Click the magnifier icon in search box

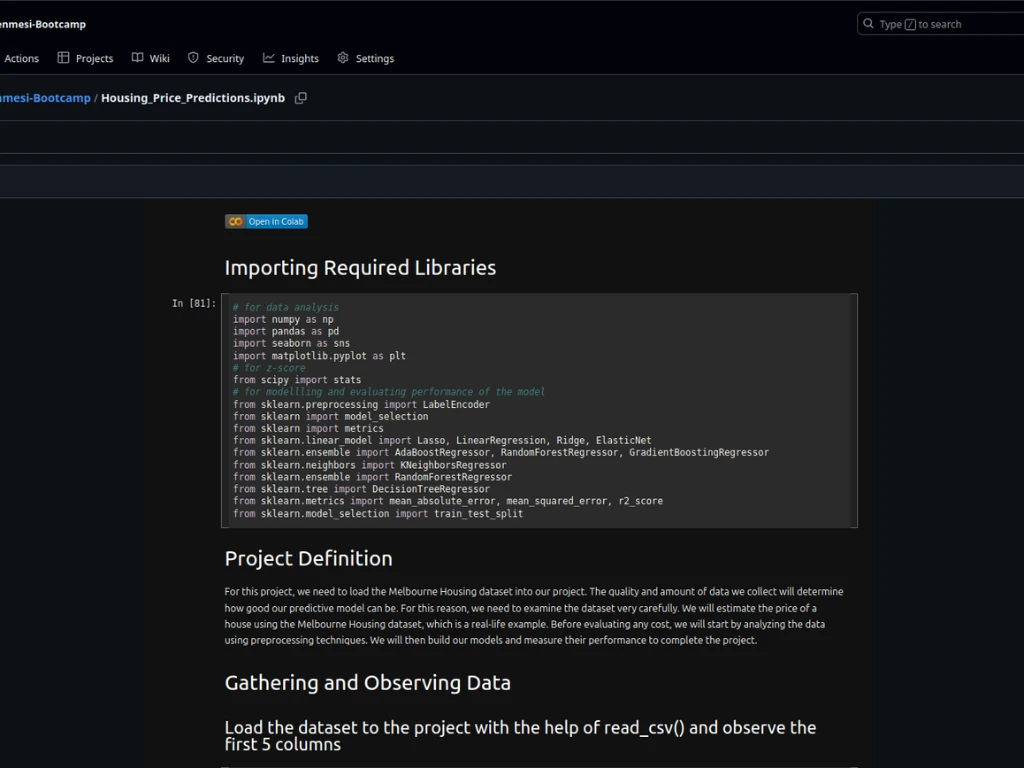tap(868, 24)
